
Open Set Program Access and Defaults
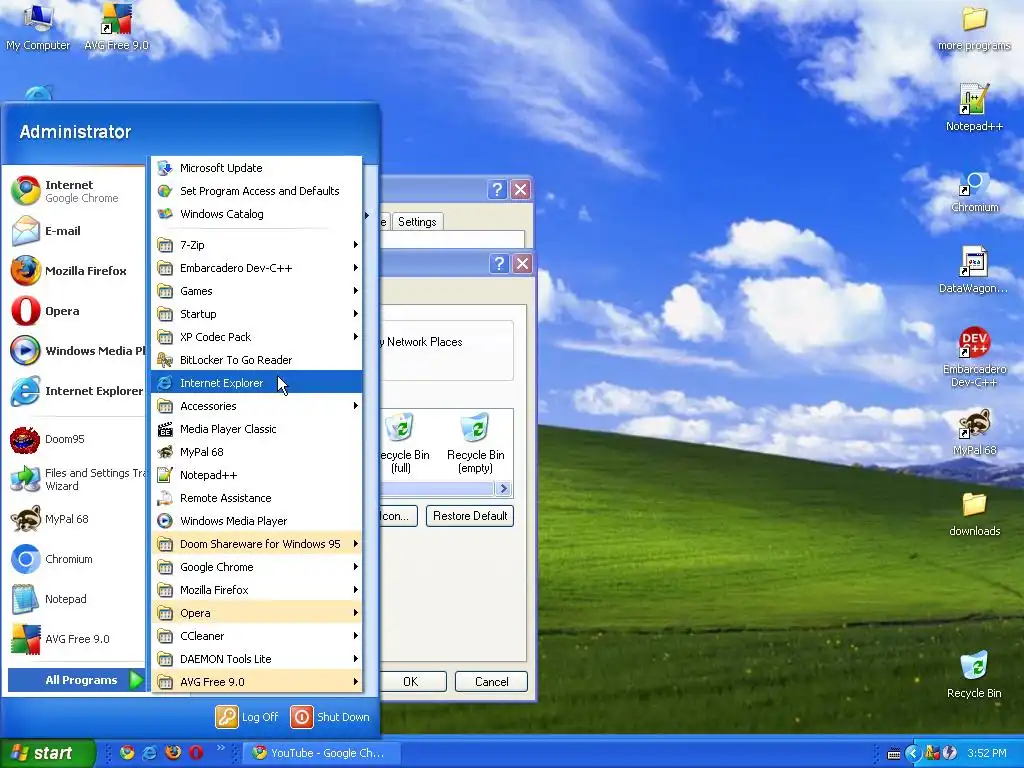click(x=257, y=191)
